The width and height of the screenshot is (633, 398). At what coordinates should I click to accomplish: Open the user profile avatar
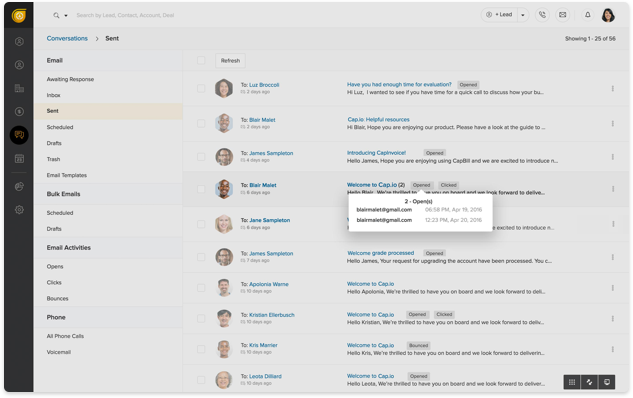608,15
